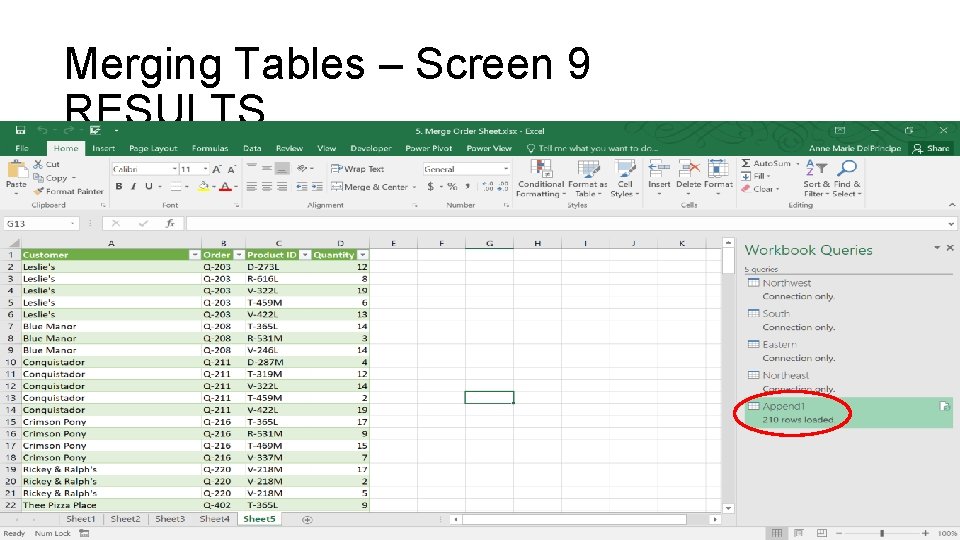
Task: Click Merge & Center button
Action: pos(369,187)
